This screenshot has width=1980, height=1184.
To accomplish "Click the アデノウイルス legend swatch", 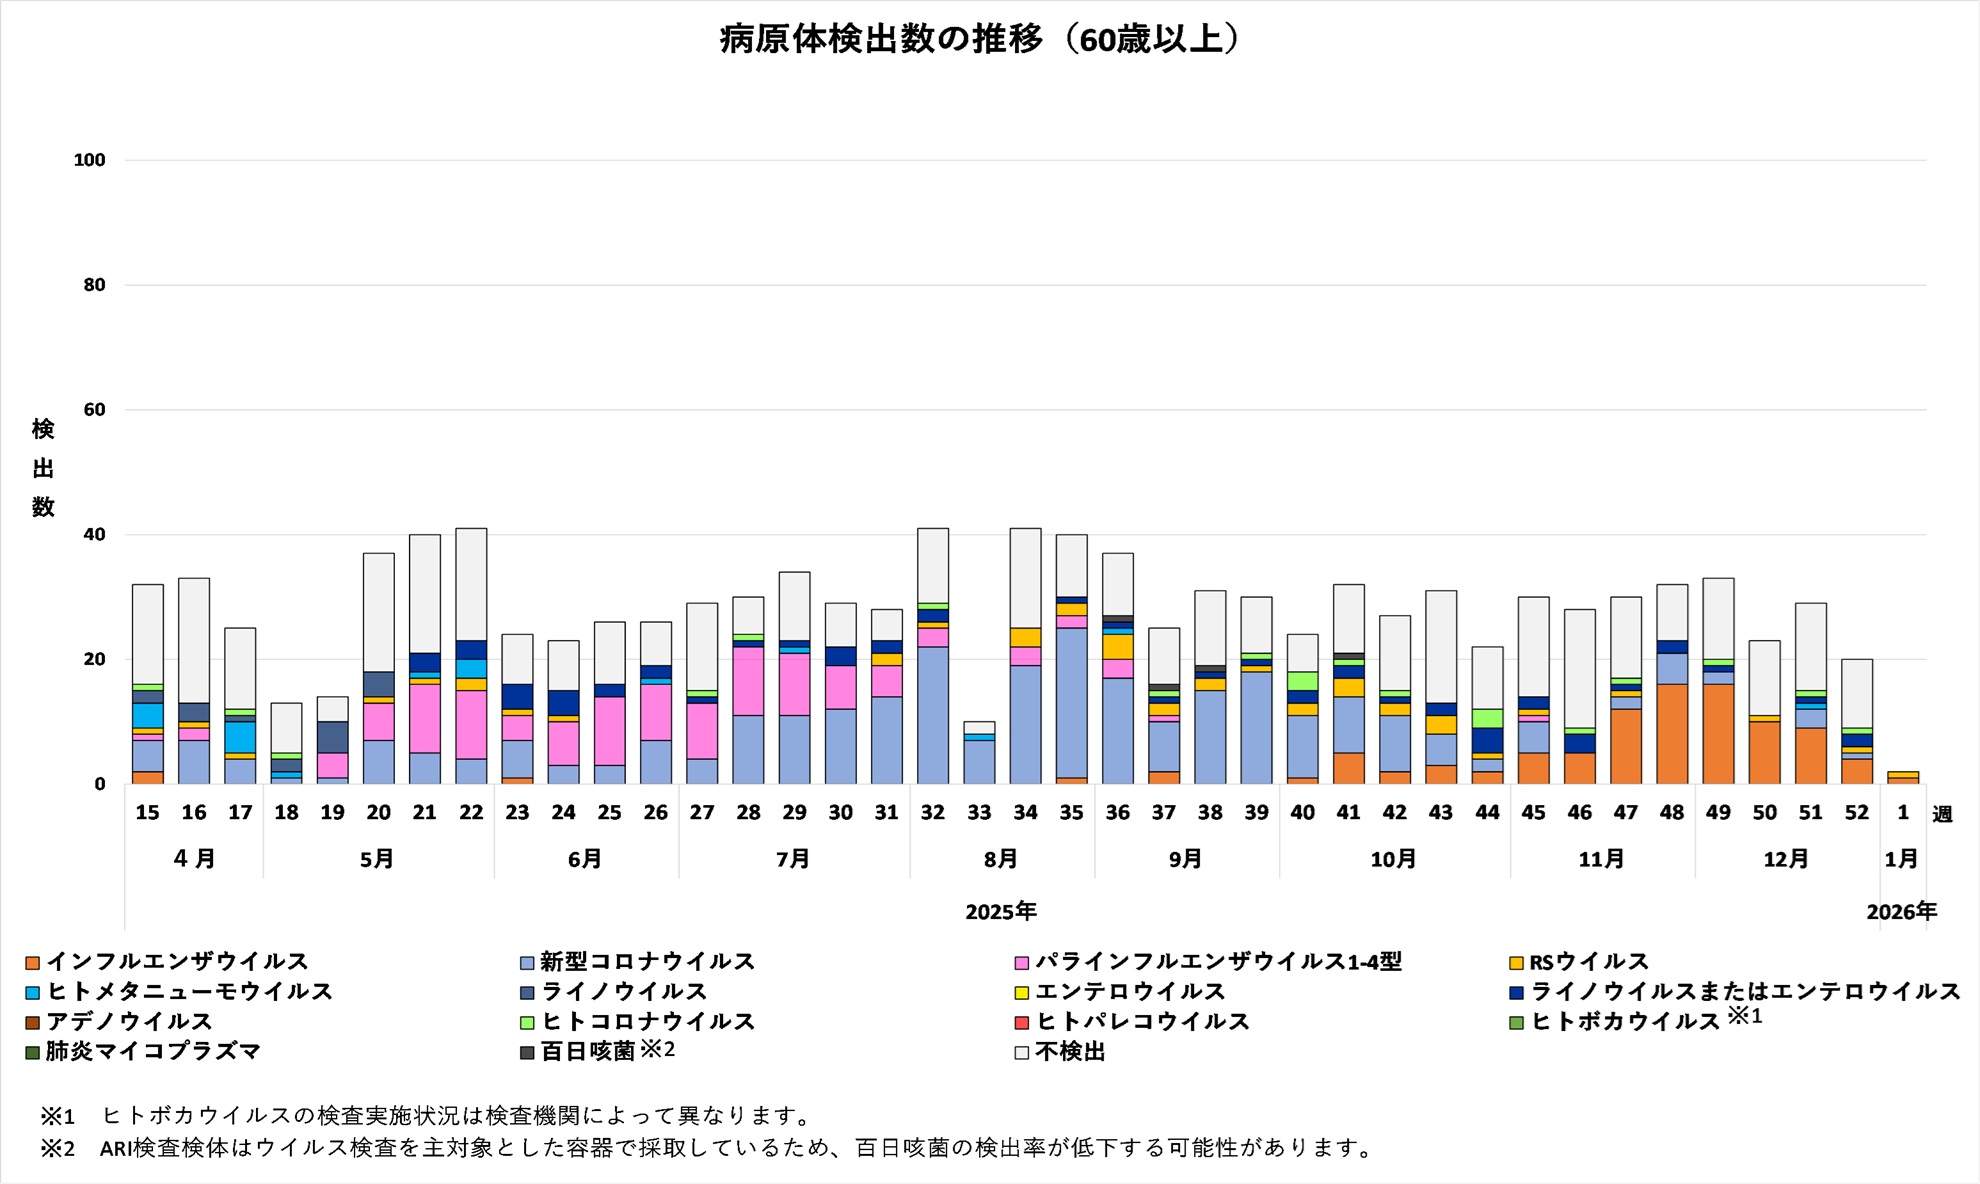I will [x=32, y=1023].
